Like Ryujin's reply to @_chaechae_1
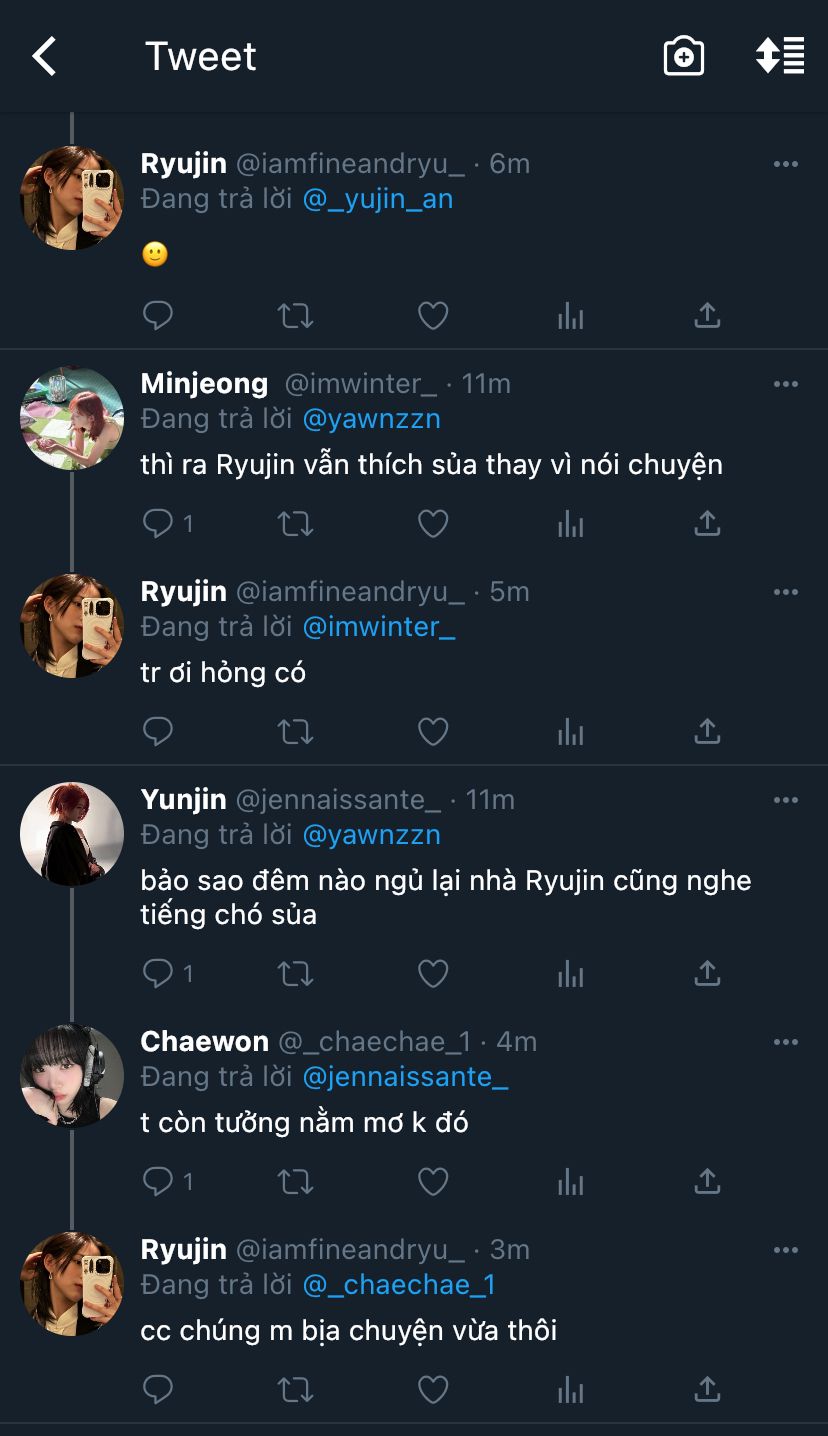The image size is (828, 1436). 432,1390
